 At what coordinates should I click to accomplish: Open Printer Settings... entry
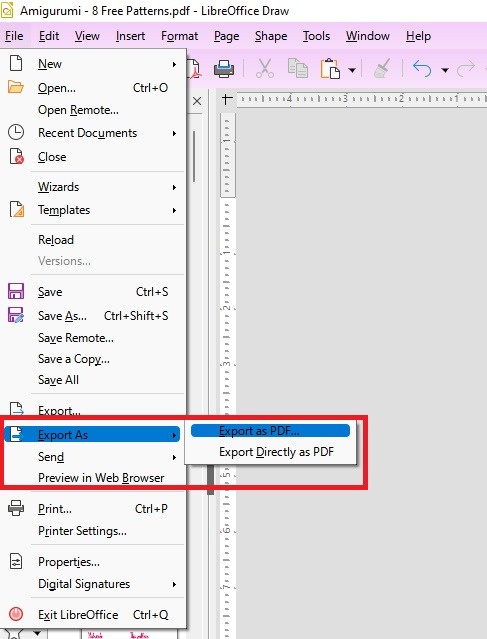point(93,531)
